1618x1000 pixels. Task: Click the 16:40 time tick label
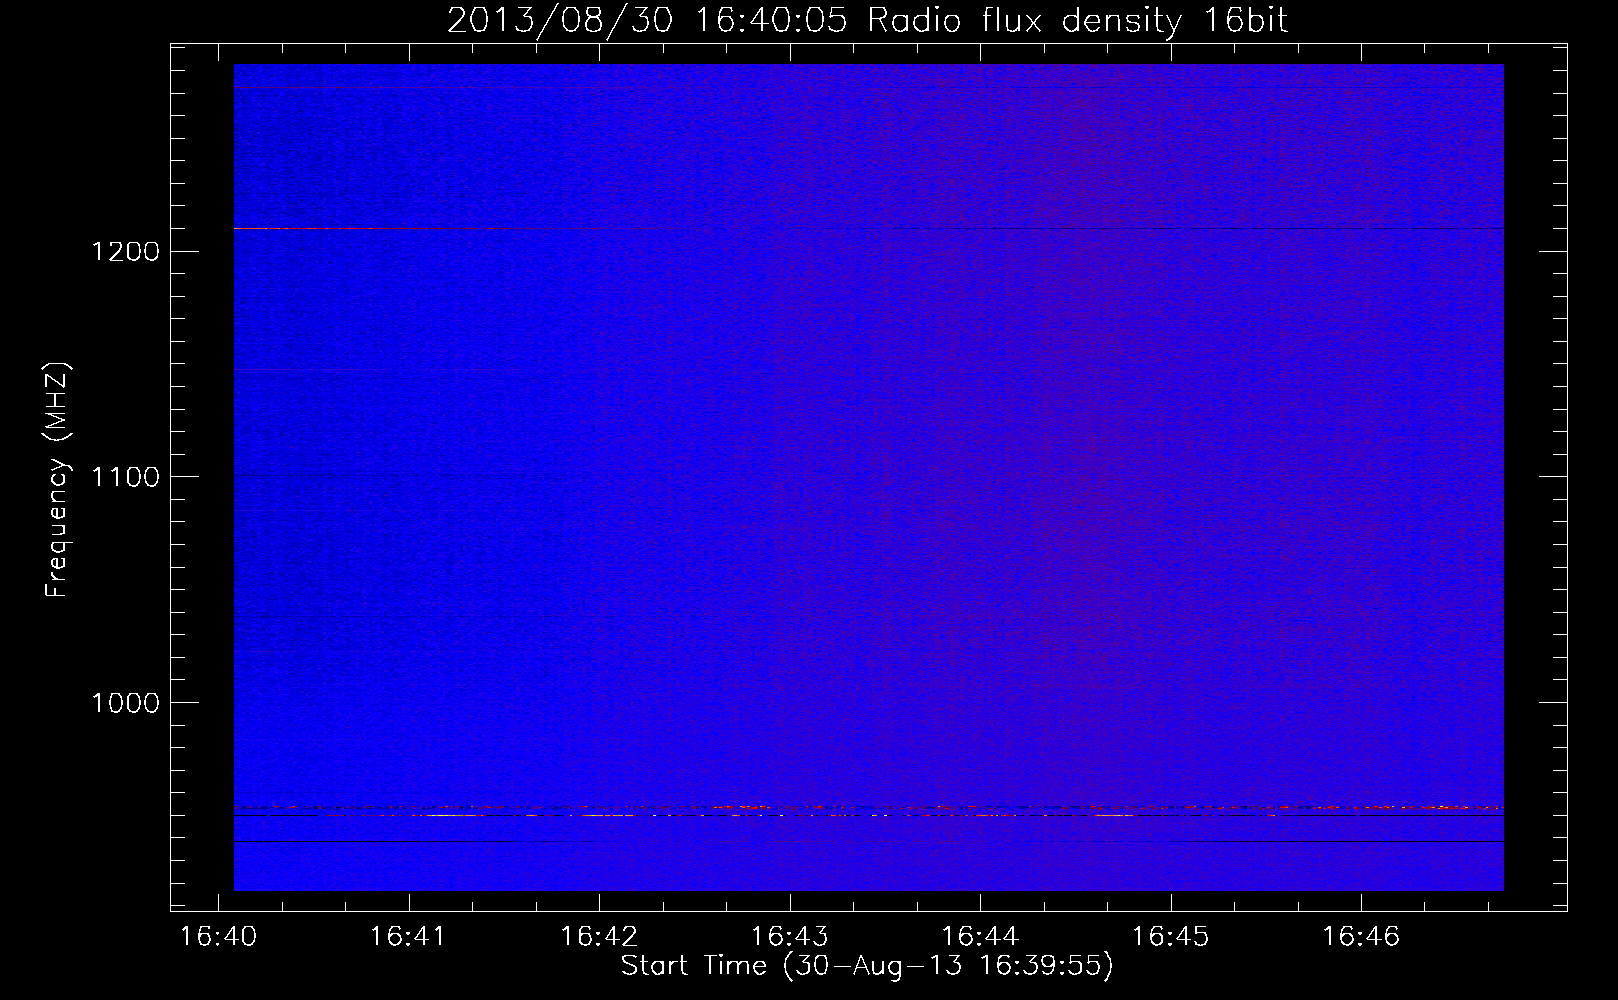[x=218, y=937]
